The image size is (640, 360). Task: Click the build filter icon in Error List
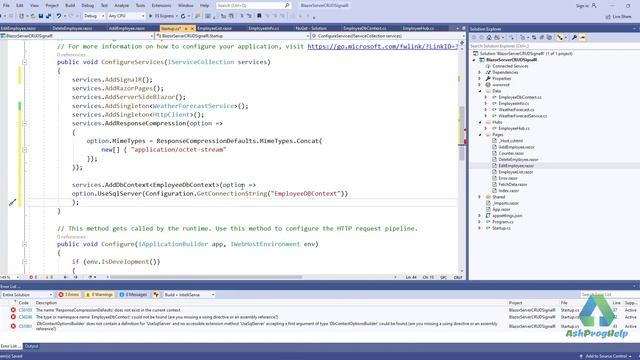(x=156, y=294)
